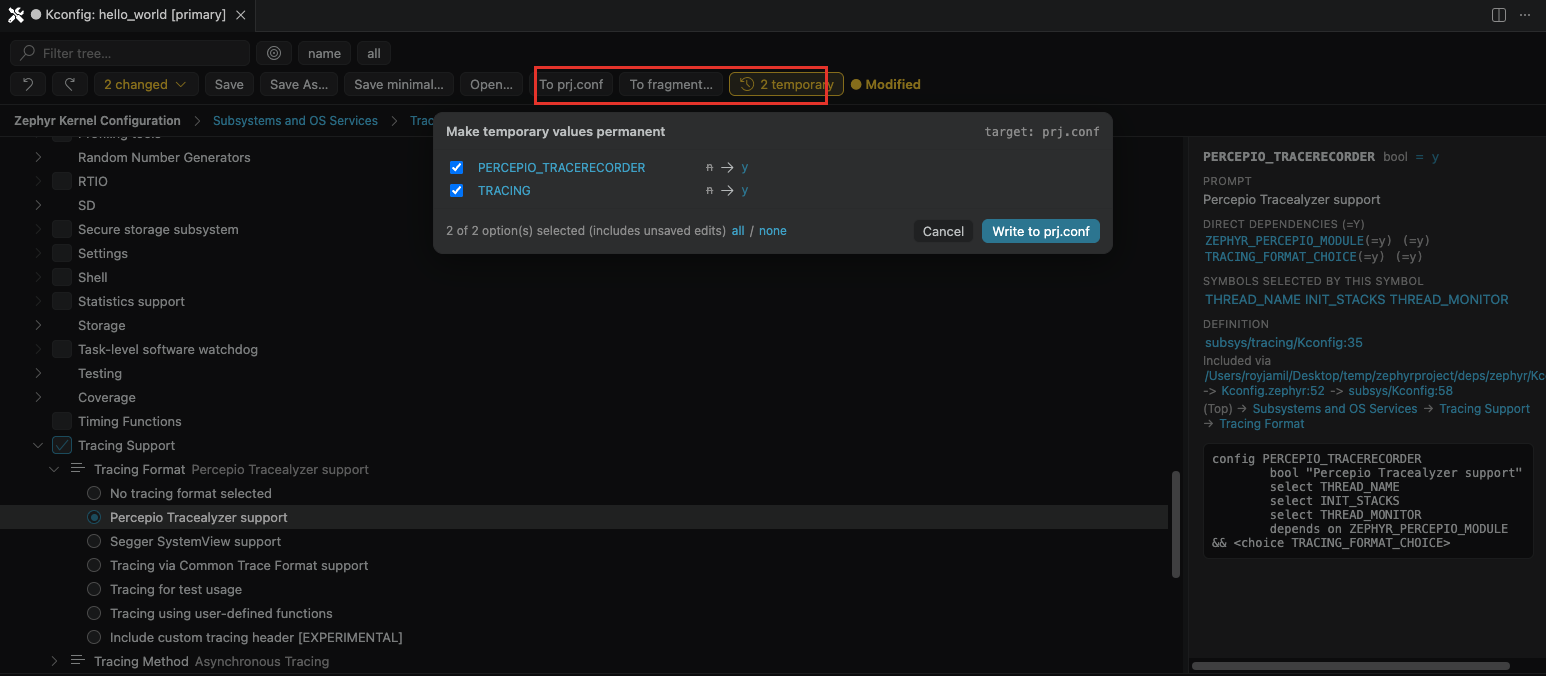Enable the Timing Functions checkbox
Viewport: 1546px width, 676px height.
(x=62, y=421)
